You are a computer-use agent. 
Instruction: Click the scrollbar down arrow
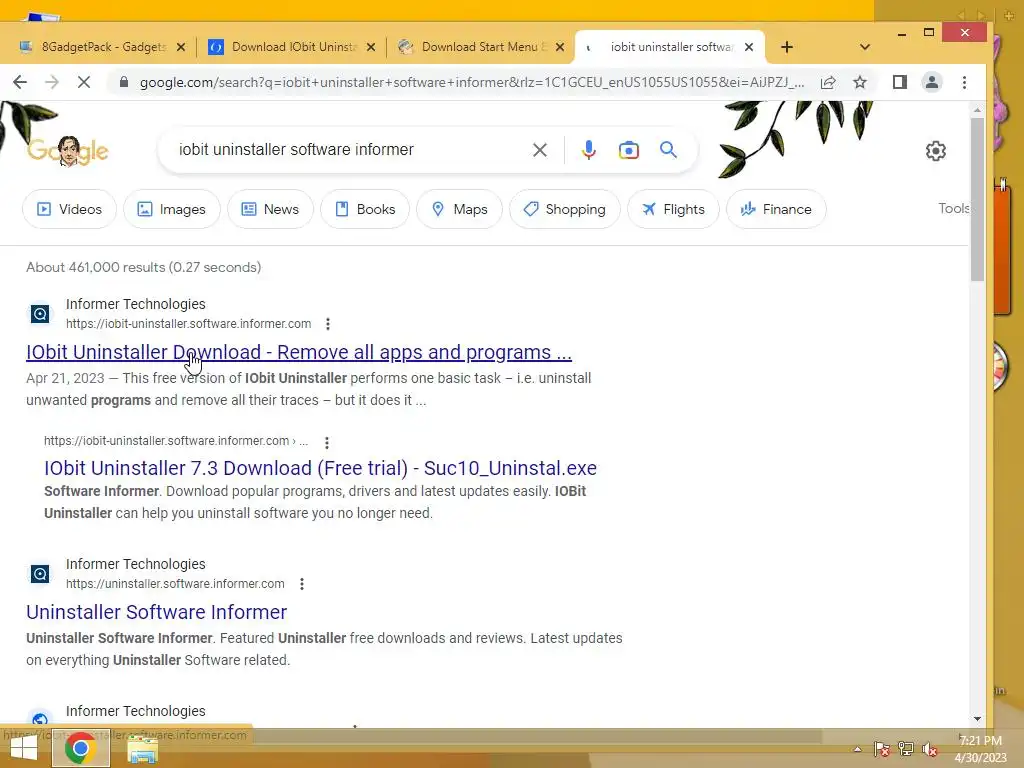977,719
